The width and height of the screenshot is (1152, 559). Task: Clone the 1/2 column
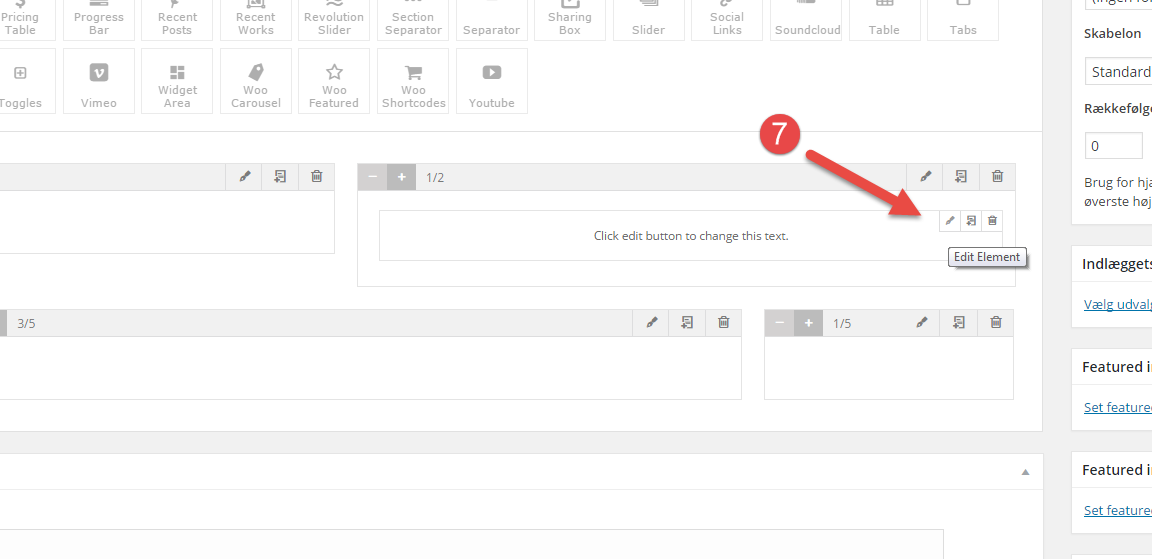click(961, 177)
